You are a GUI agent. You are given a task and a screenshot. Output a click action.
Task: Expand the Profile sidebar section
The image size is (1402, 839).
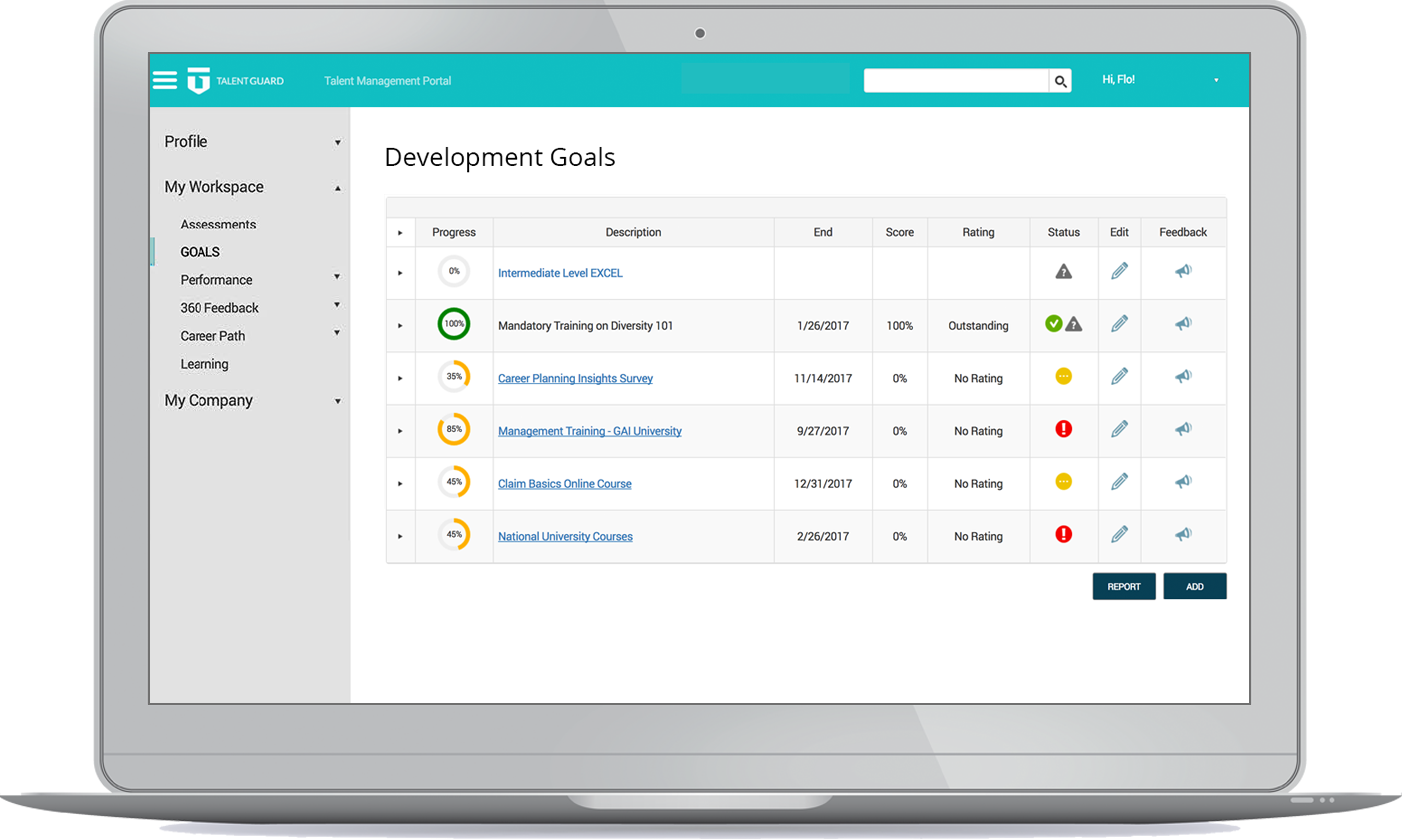(x=338, y=143)
